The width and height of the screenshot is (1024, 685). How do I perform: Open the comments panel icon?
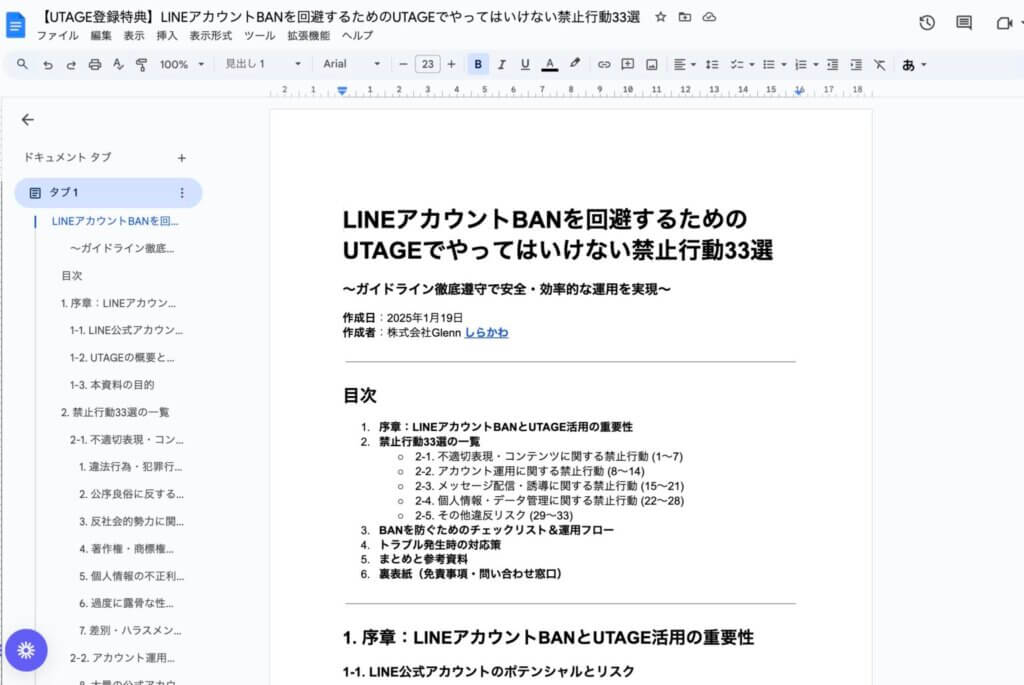[x=964, y=23]
